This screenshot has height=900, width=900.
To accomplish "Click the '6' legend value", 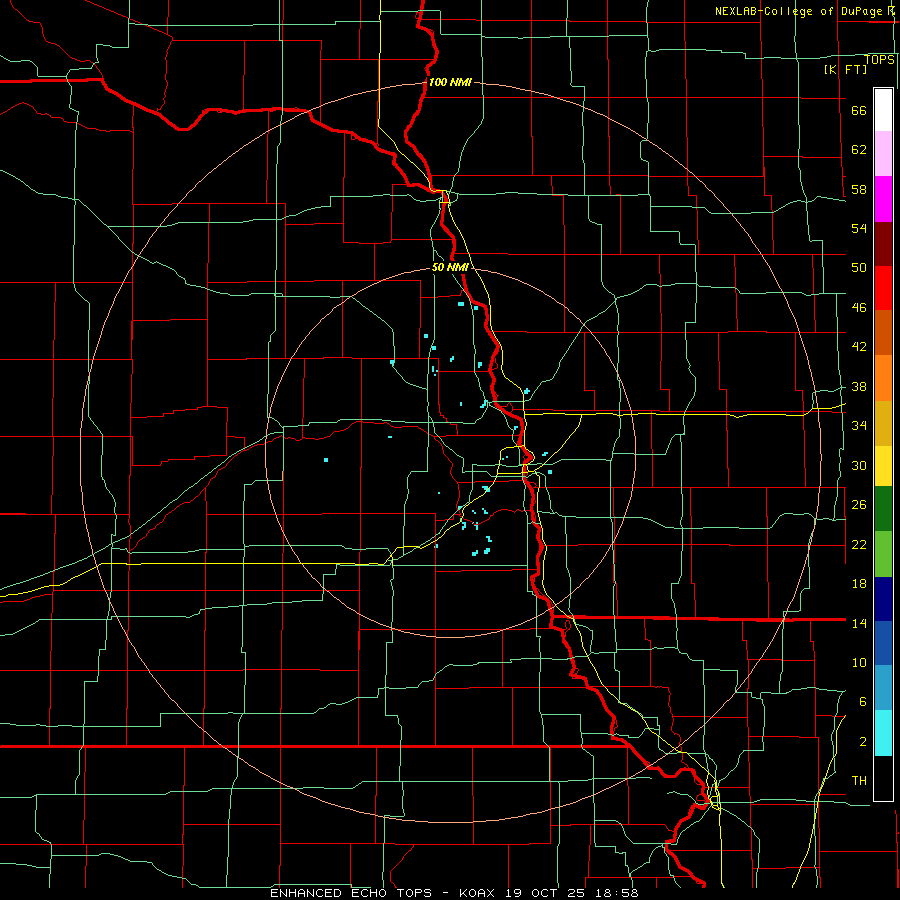I will 863,701.
